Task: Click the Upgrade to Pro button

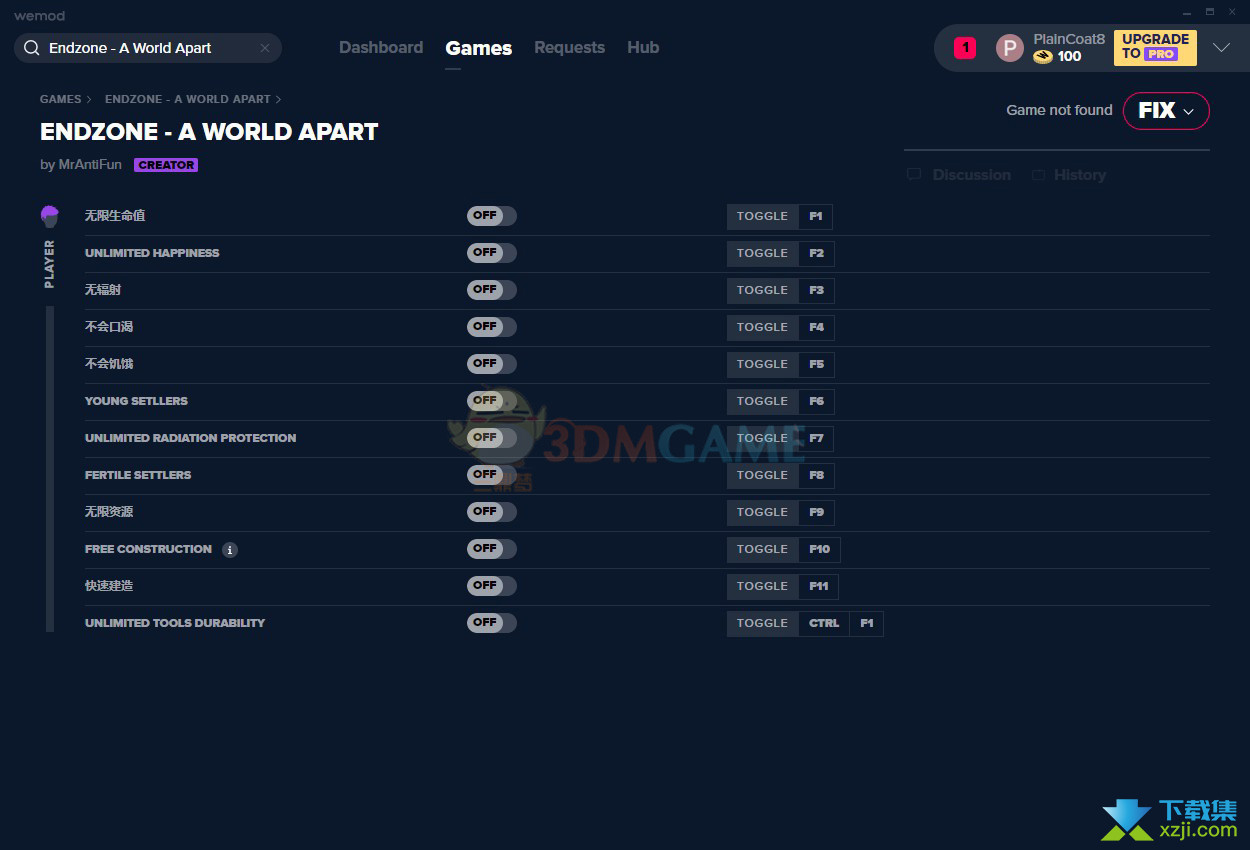Action: click(x=1155, y=47)
